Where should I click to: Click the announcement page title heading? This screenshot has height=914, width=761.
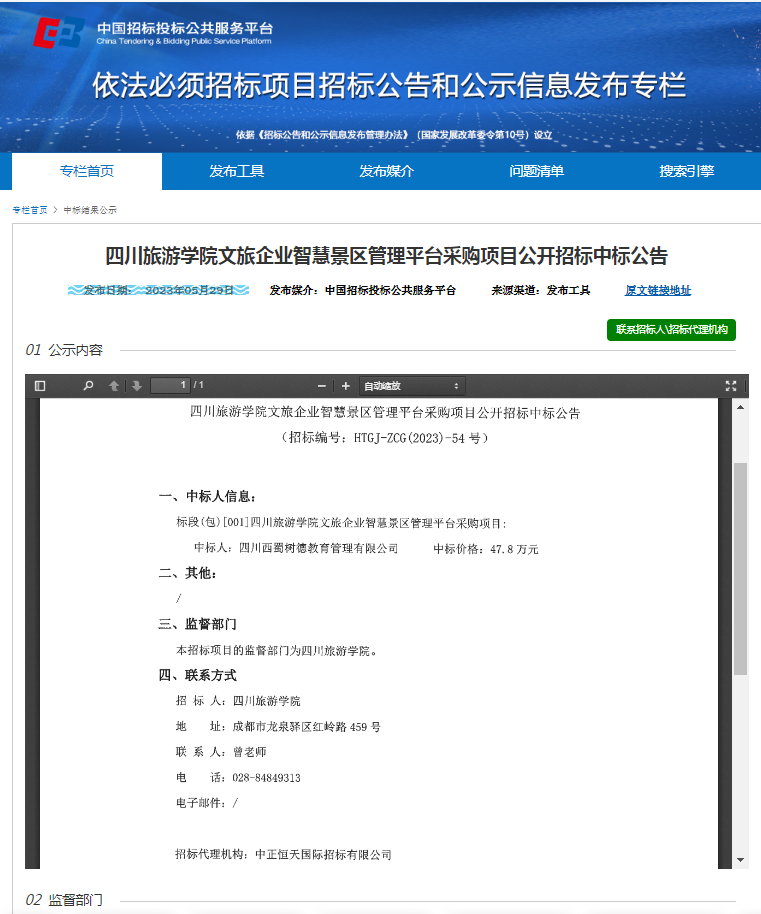click(386, 256)
